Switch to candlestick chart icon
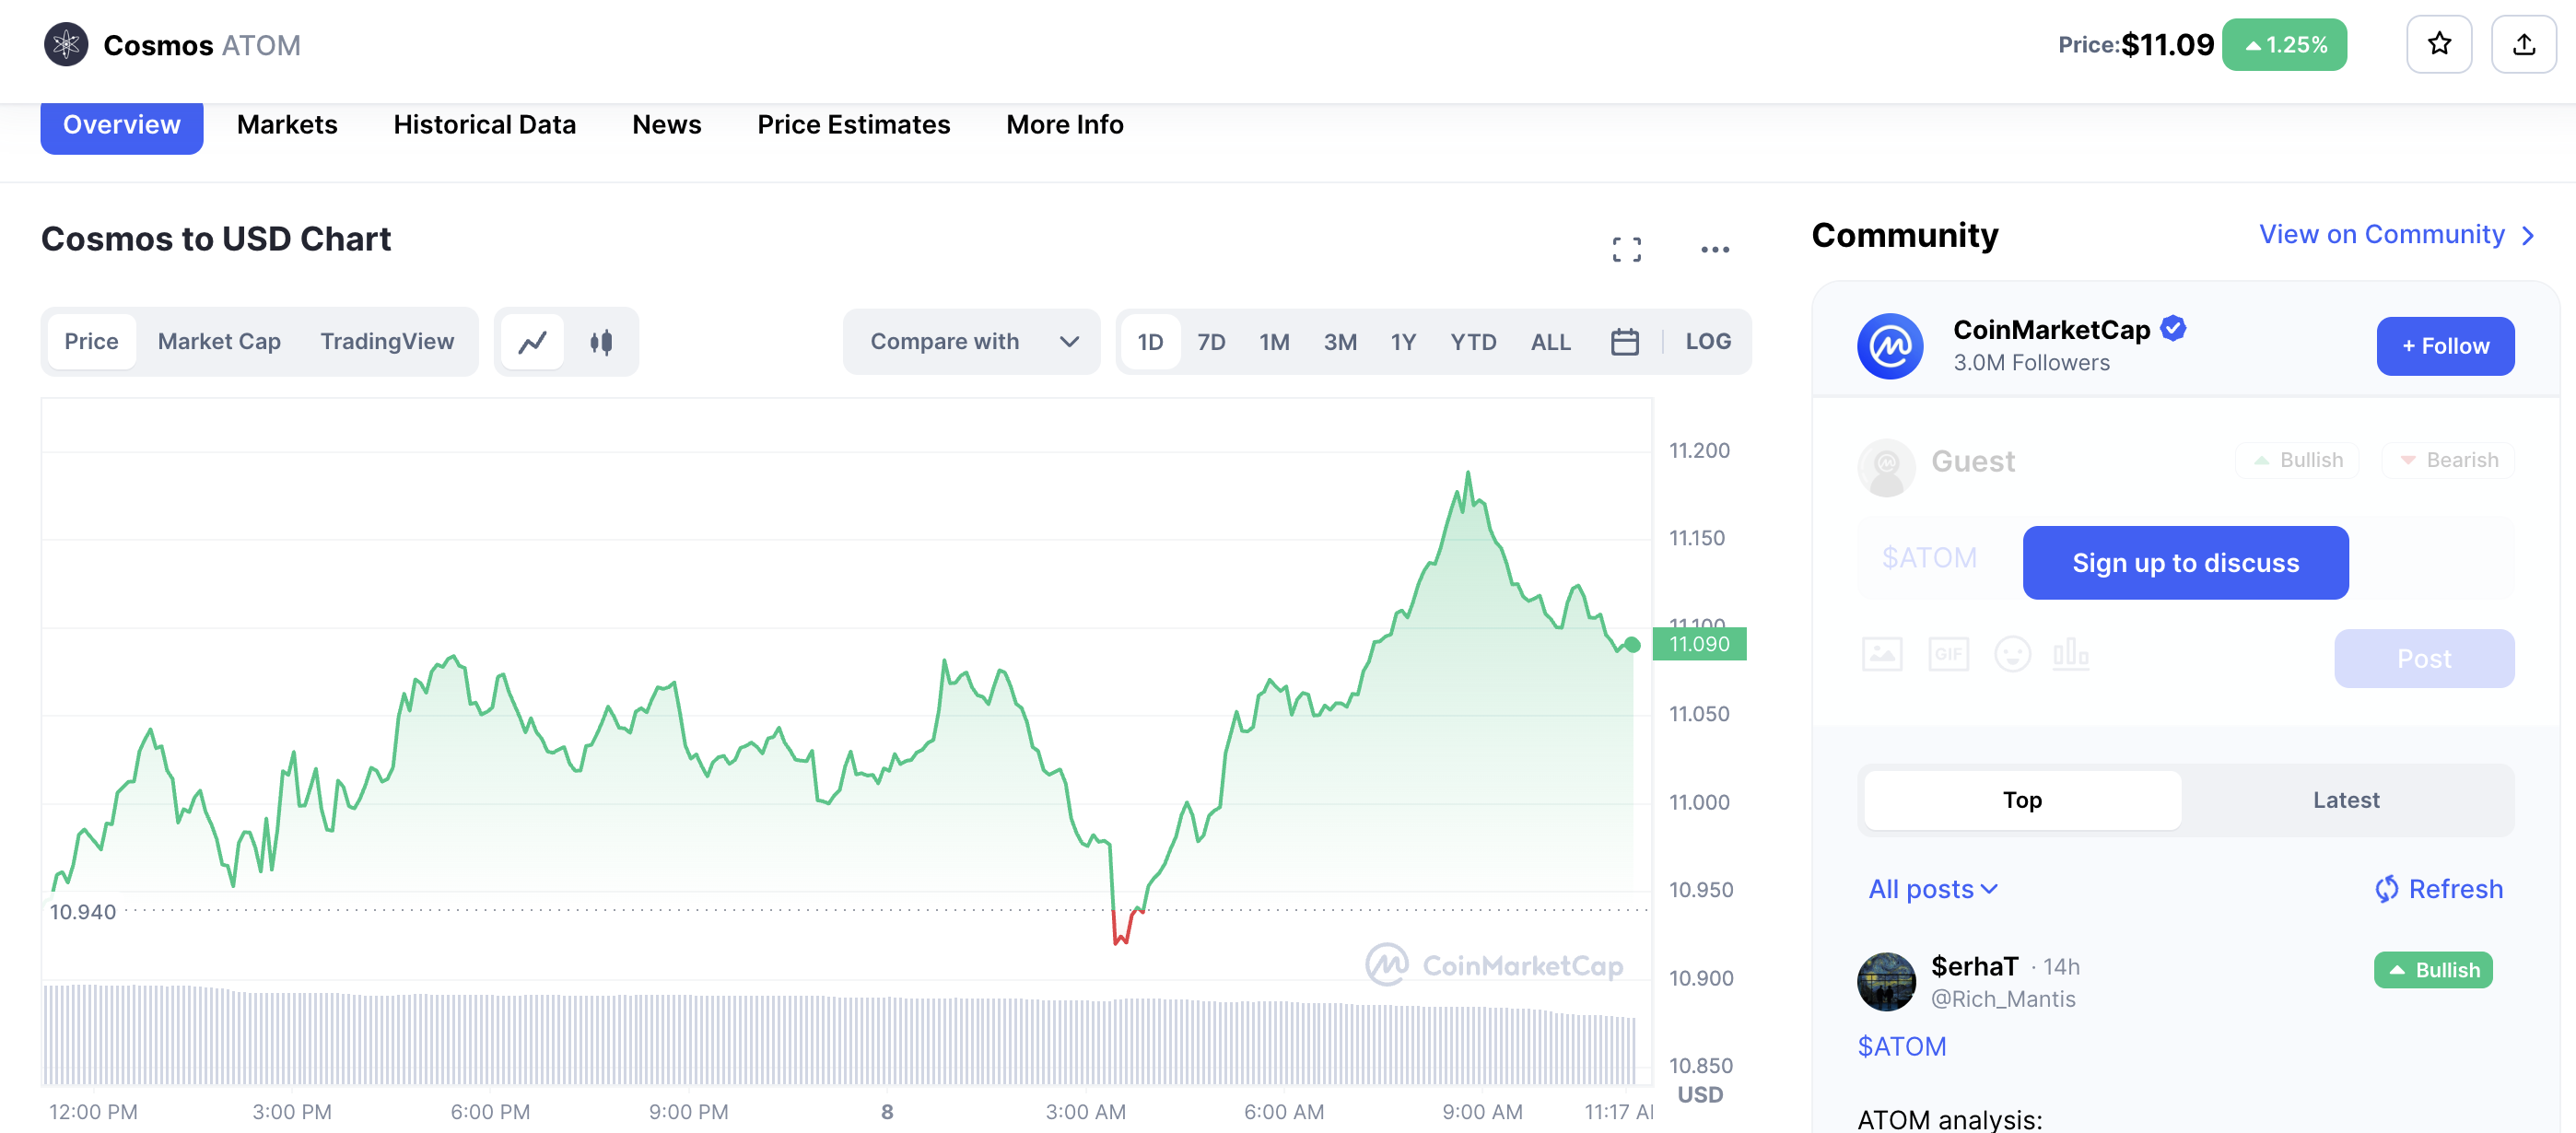Screen dimensions: 2576x1133 (600, 342)
